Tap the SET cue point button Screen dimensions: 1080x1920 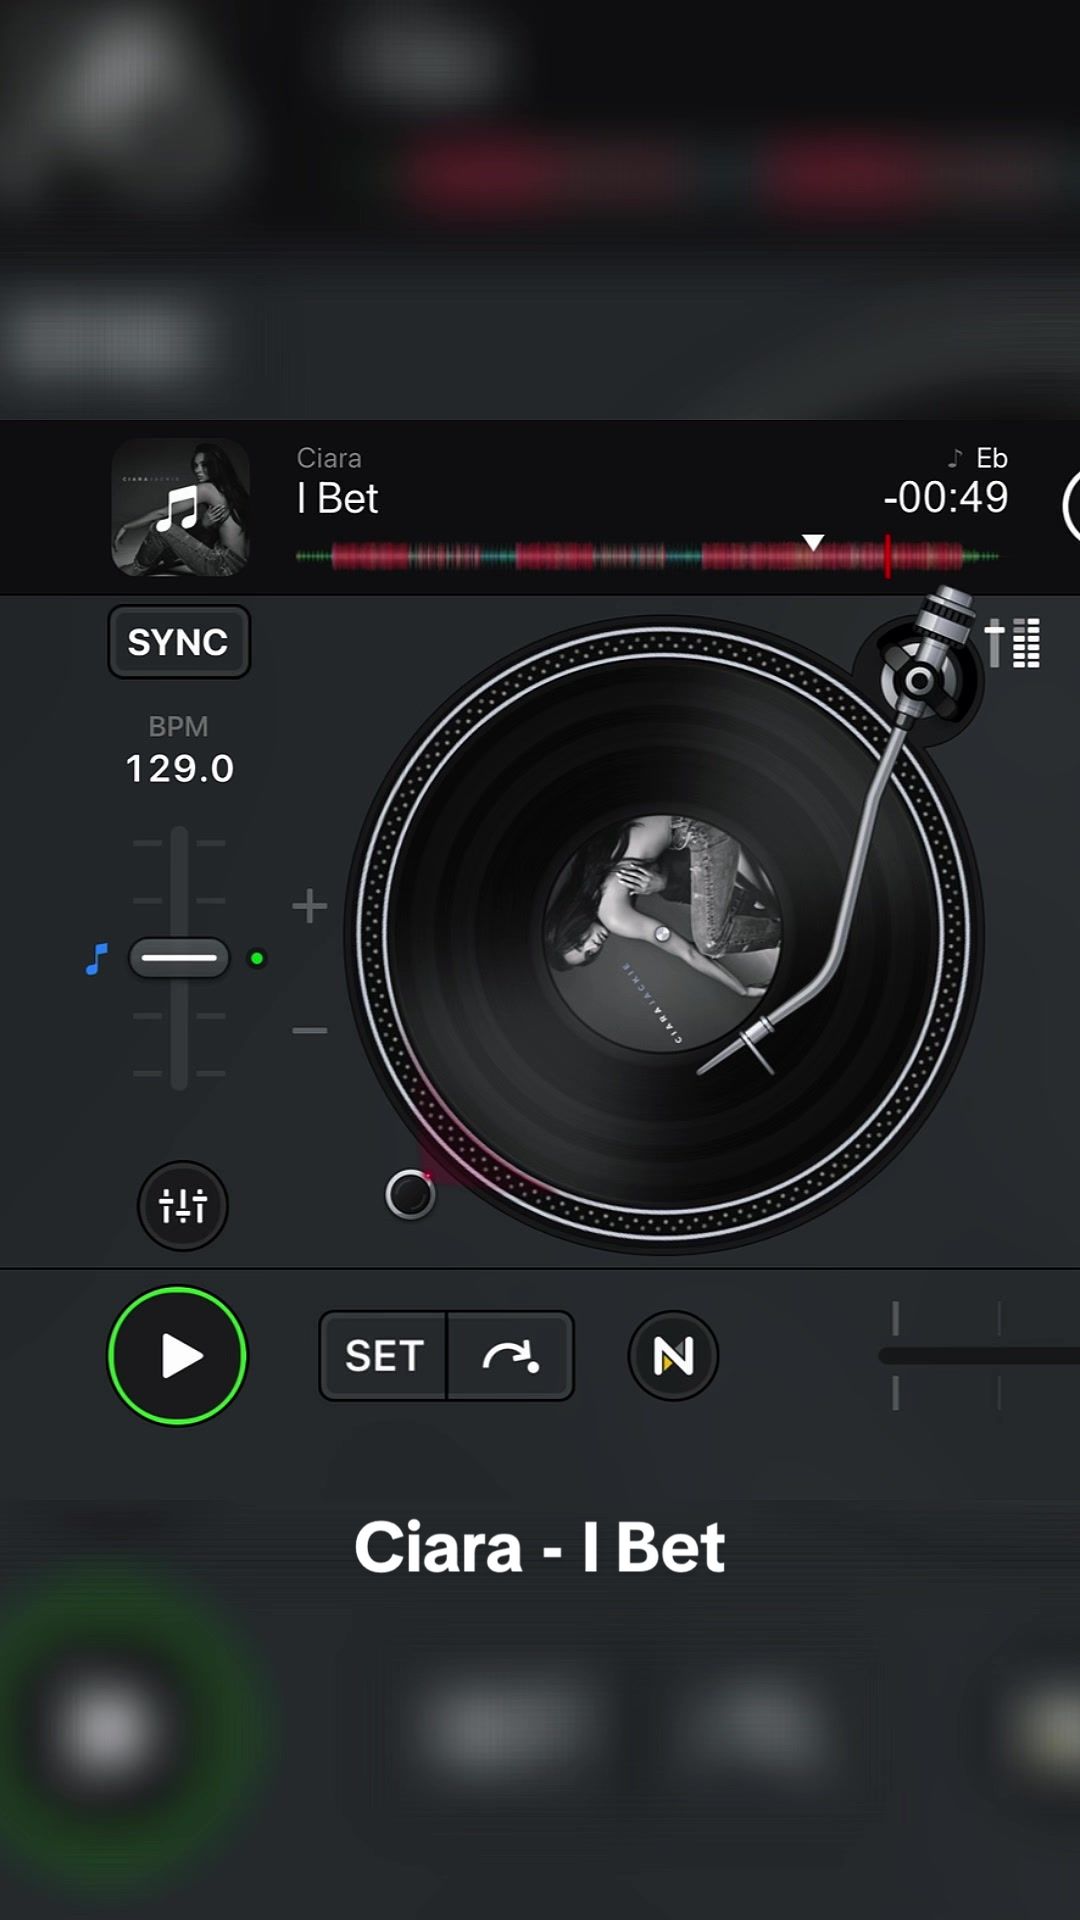click(383, 1356)
